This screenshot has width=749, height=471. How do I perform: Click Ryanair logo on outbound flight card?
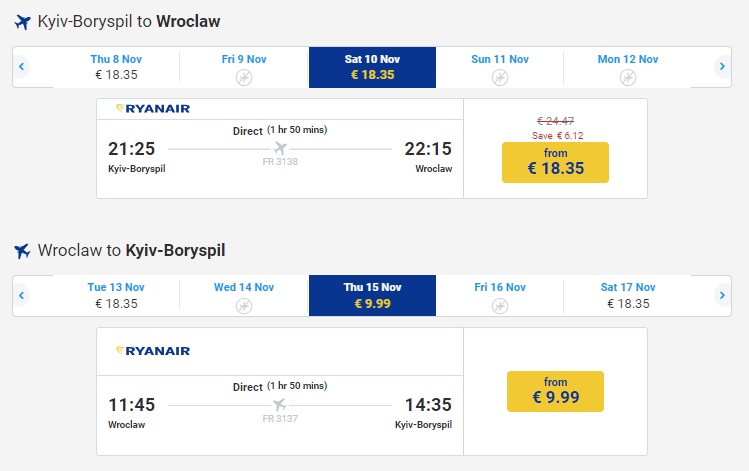pyautogui.click(x=152, y=108)
